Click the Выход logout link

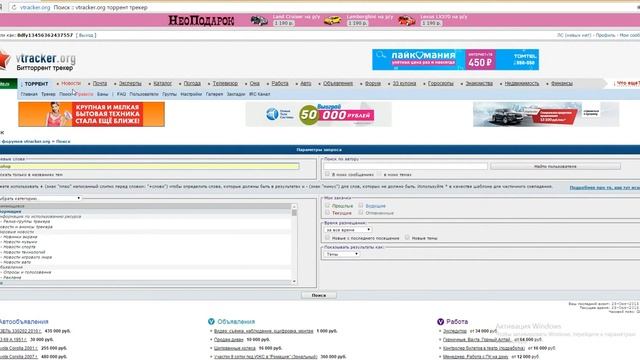(86, 36)
